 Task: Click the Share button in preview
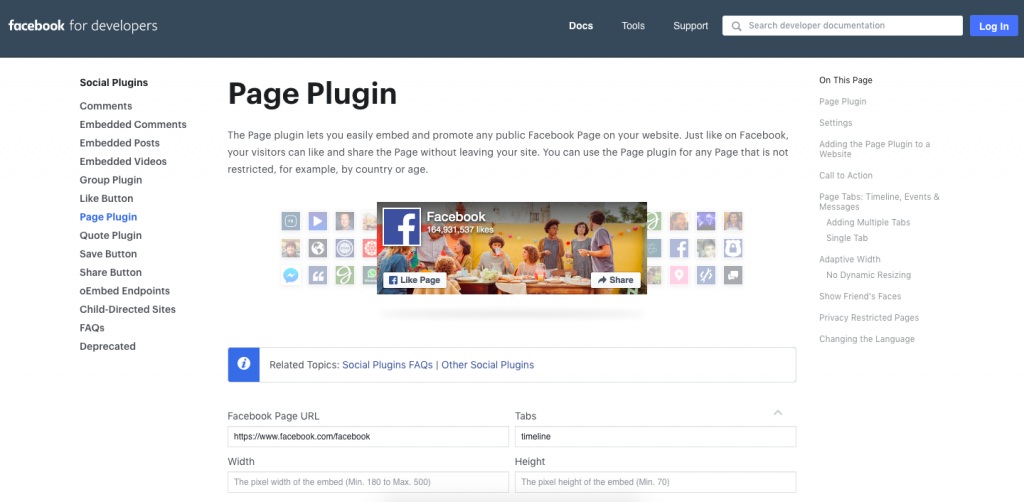point(615,280)
